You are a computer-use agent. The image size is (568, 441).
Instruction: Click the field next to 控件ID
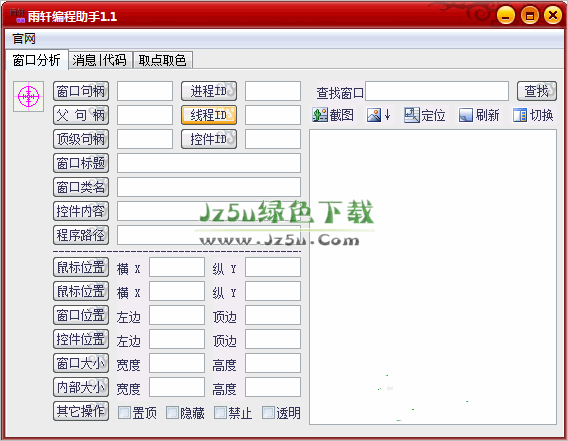(x=273, y=139)
